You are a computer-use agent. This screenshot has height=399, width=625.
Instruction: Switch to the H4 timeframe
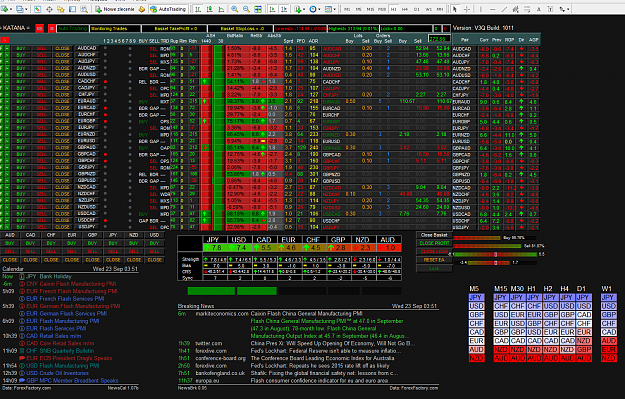[x=405, y=9]
